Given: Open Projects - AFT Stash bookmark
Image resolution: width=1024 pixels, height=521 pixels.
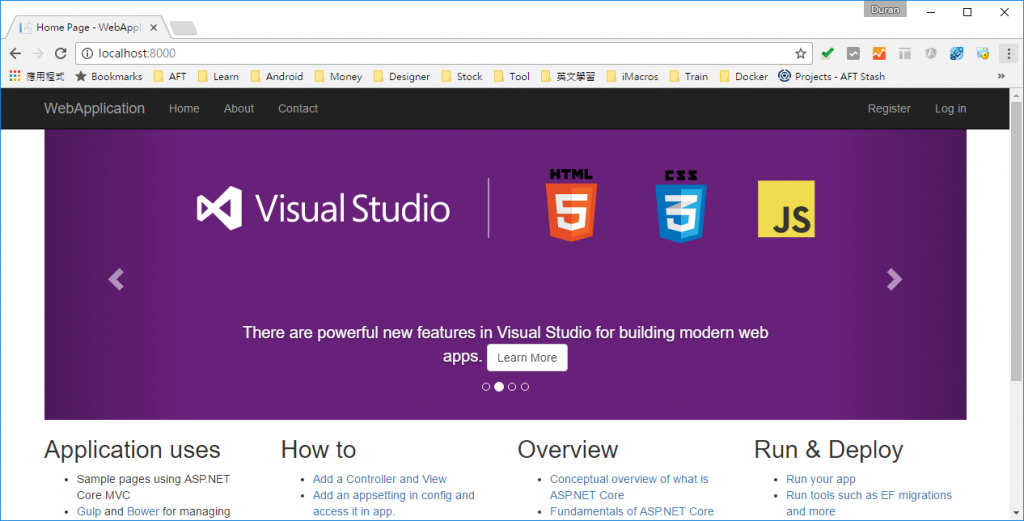Looking at the screenshot, I should (x=831, y=76).
